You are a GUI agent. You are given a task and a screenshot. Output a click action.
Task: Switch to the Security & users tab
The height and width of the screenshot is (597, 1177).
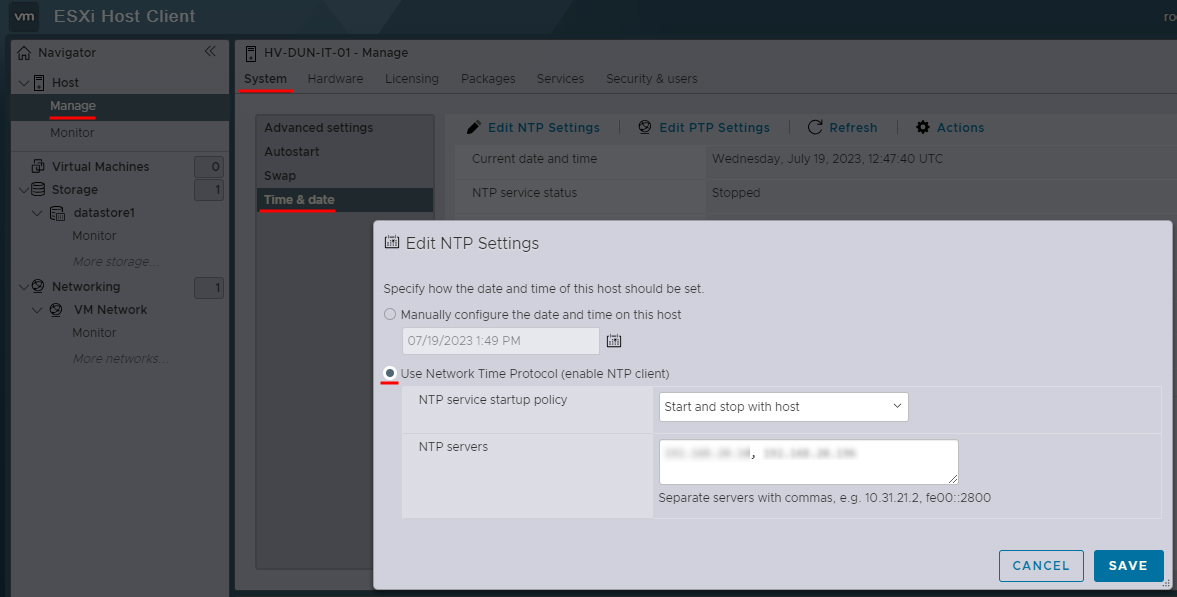coord(652,79)
